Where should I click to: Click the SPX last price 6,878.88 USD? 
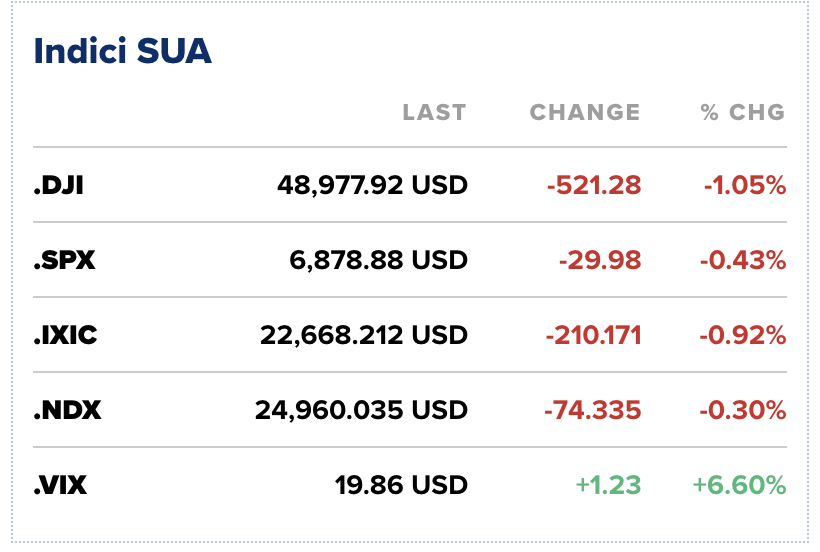380,260
